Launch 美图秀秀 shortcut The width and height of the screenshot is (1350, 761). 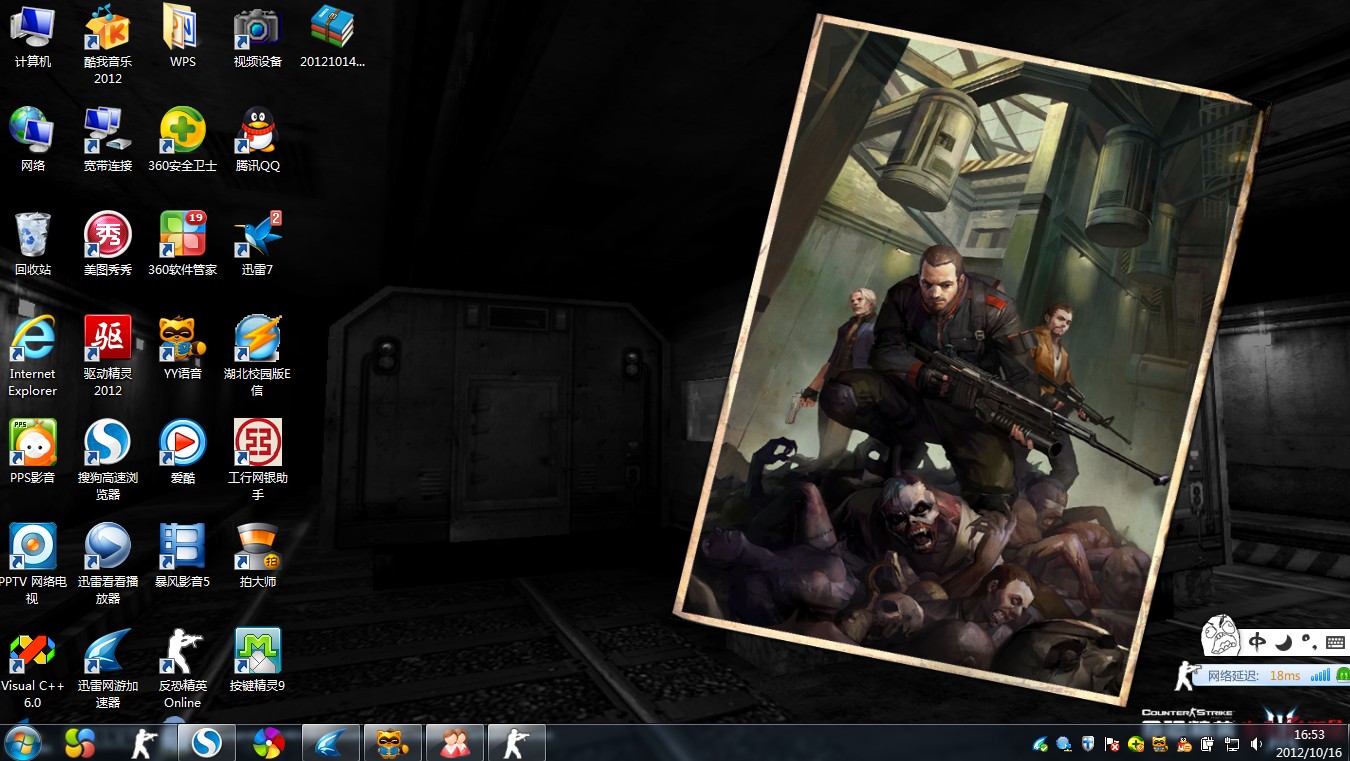(108, 244)
